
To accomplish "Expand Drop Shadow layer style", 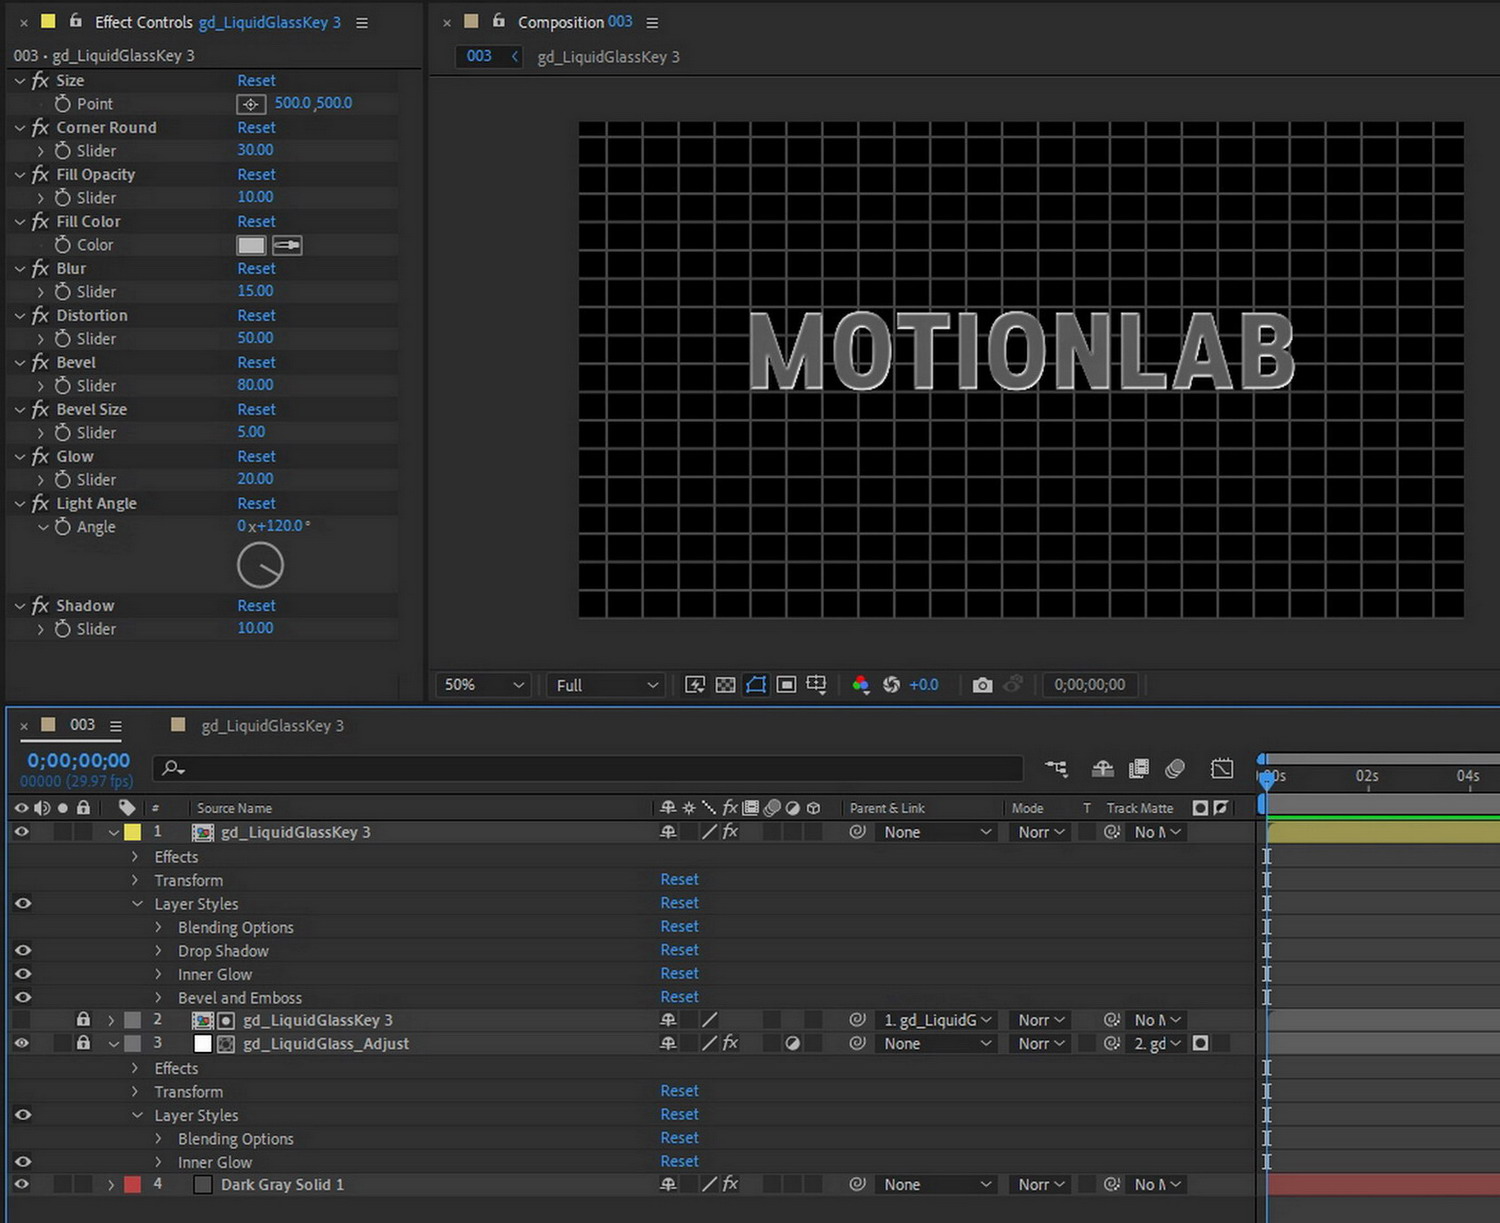I will point(158,951).
